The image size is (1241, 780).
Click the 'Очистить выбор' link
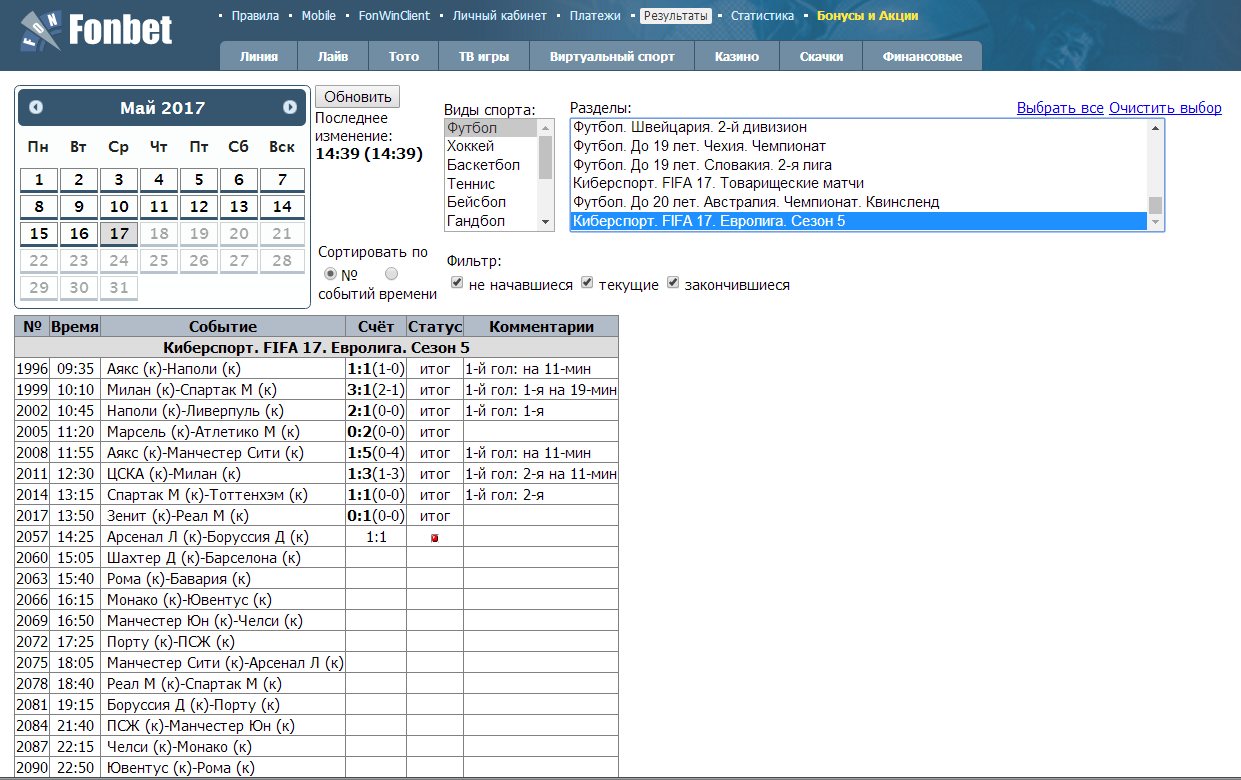coord(1165,108)
